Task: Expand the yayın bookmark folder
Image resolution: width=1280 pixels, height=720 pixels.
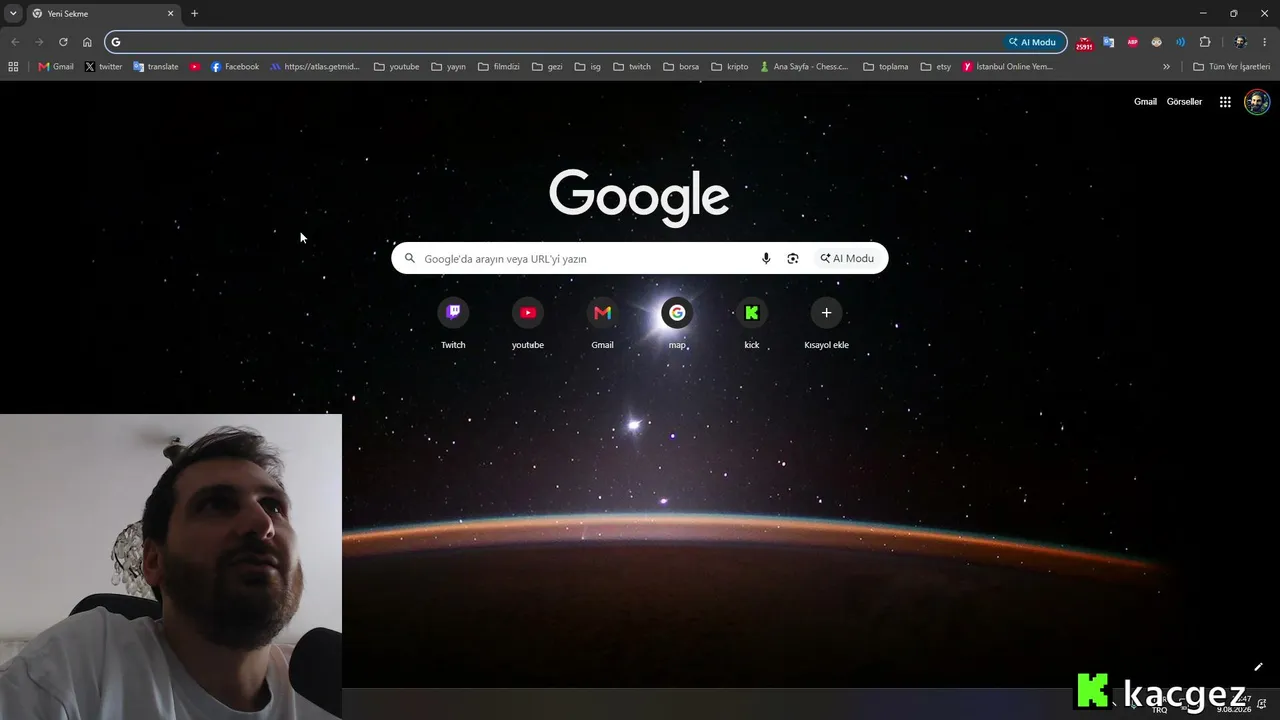Action: (x=449, y=67)
